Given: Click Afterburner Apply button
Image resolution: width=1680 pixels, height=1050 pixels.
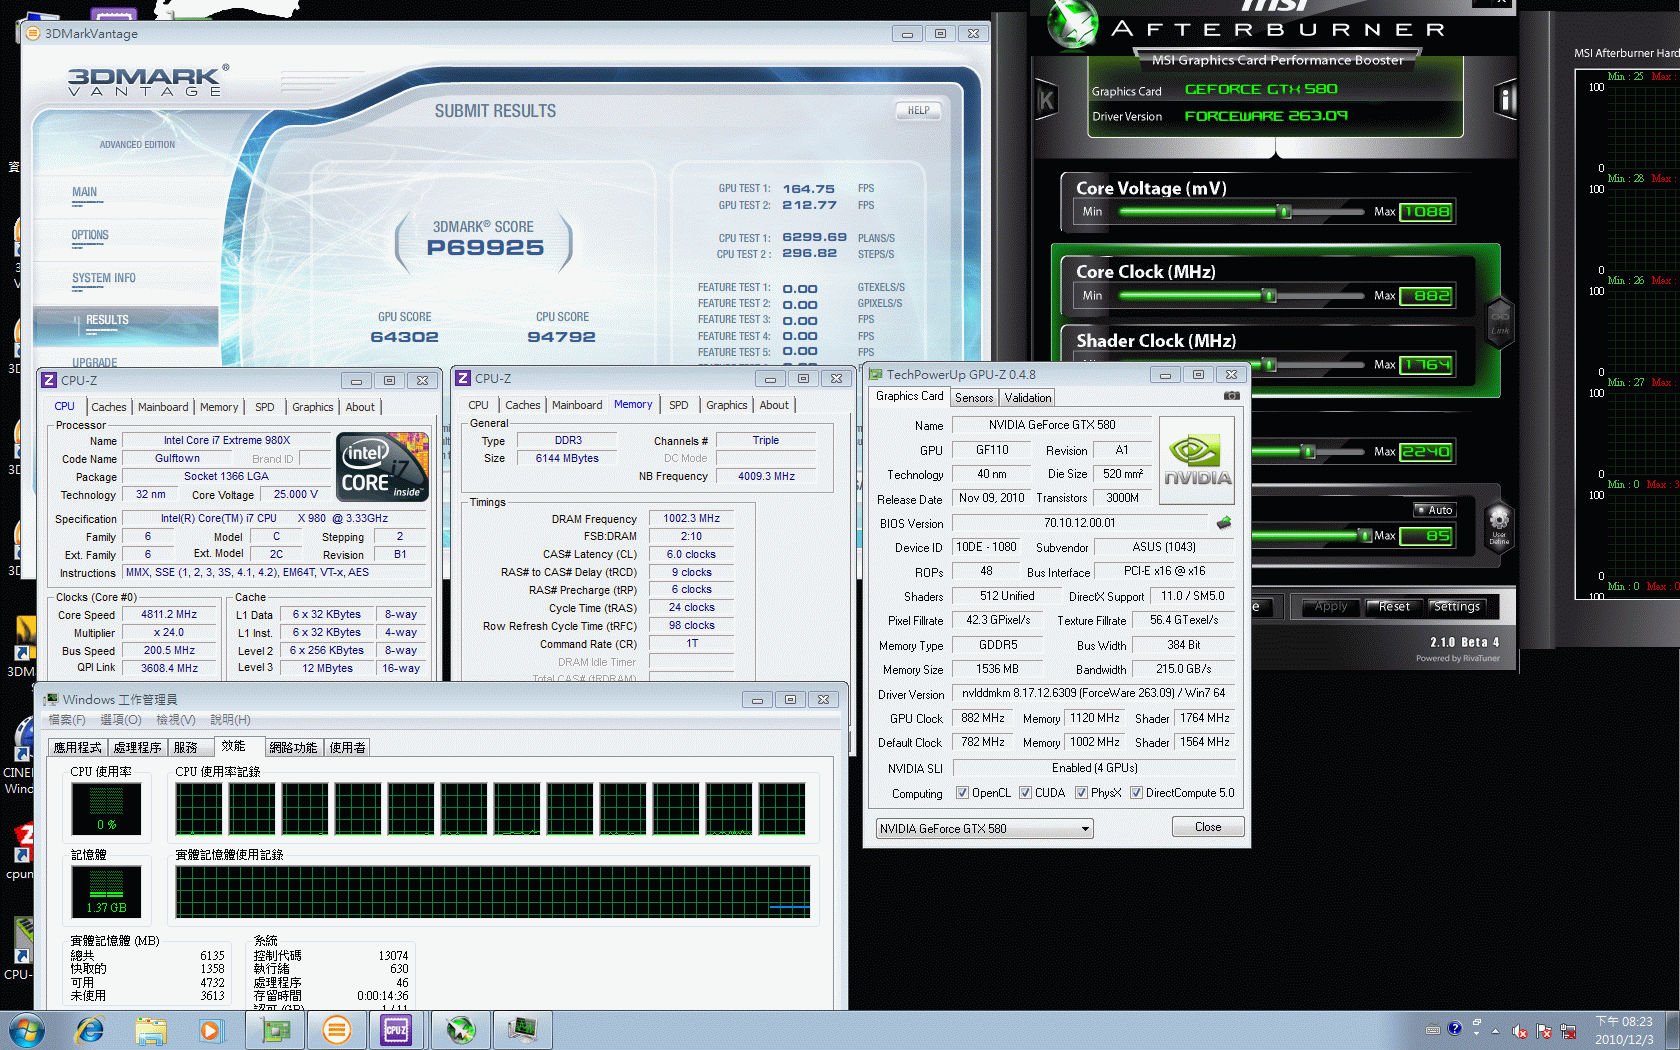Looking at the screenshot, I should point(1331,607).
